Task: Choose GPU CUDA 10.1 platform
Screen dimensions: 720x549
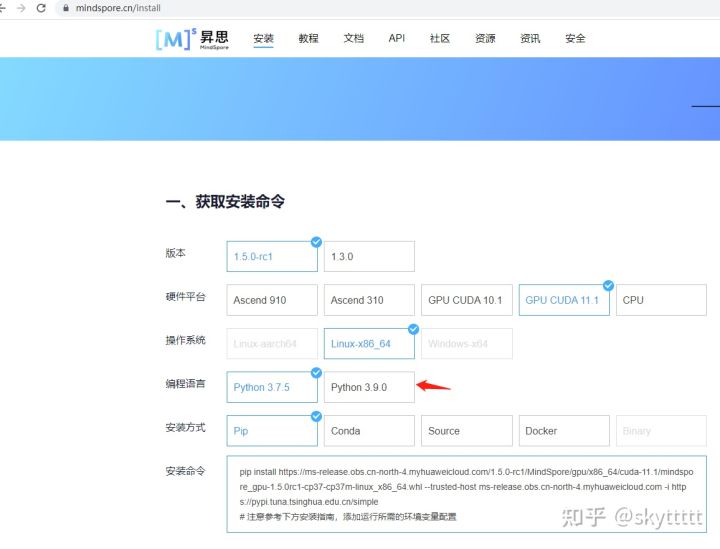Action: [x=467, y=300]
